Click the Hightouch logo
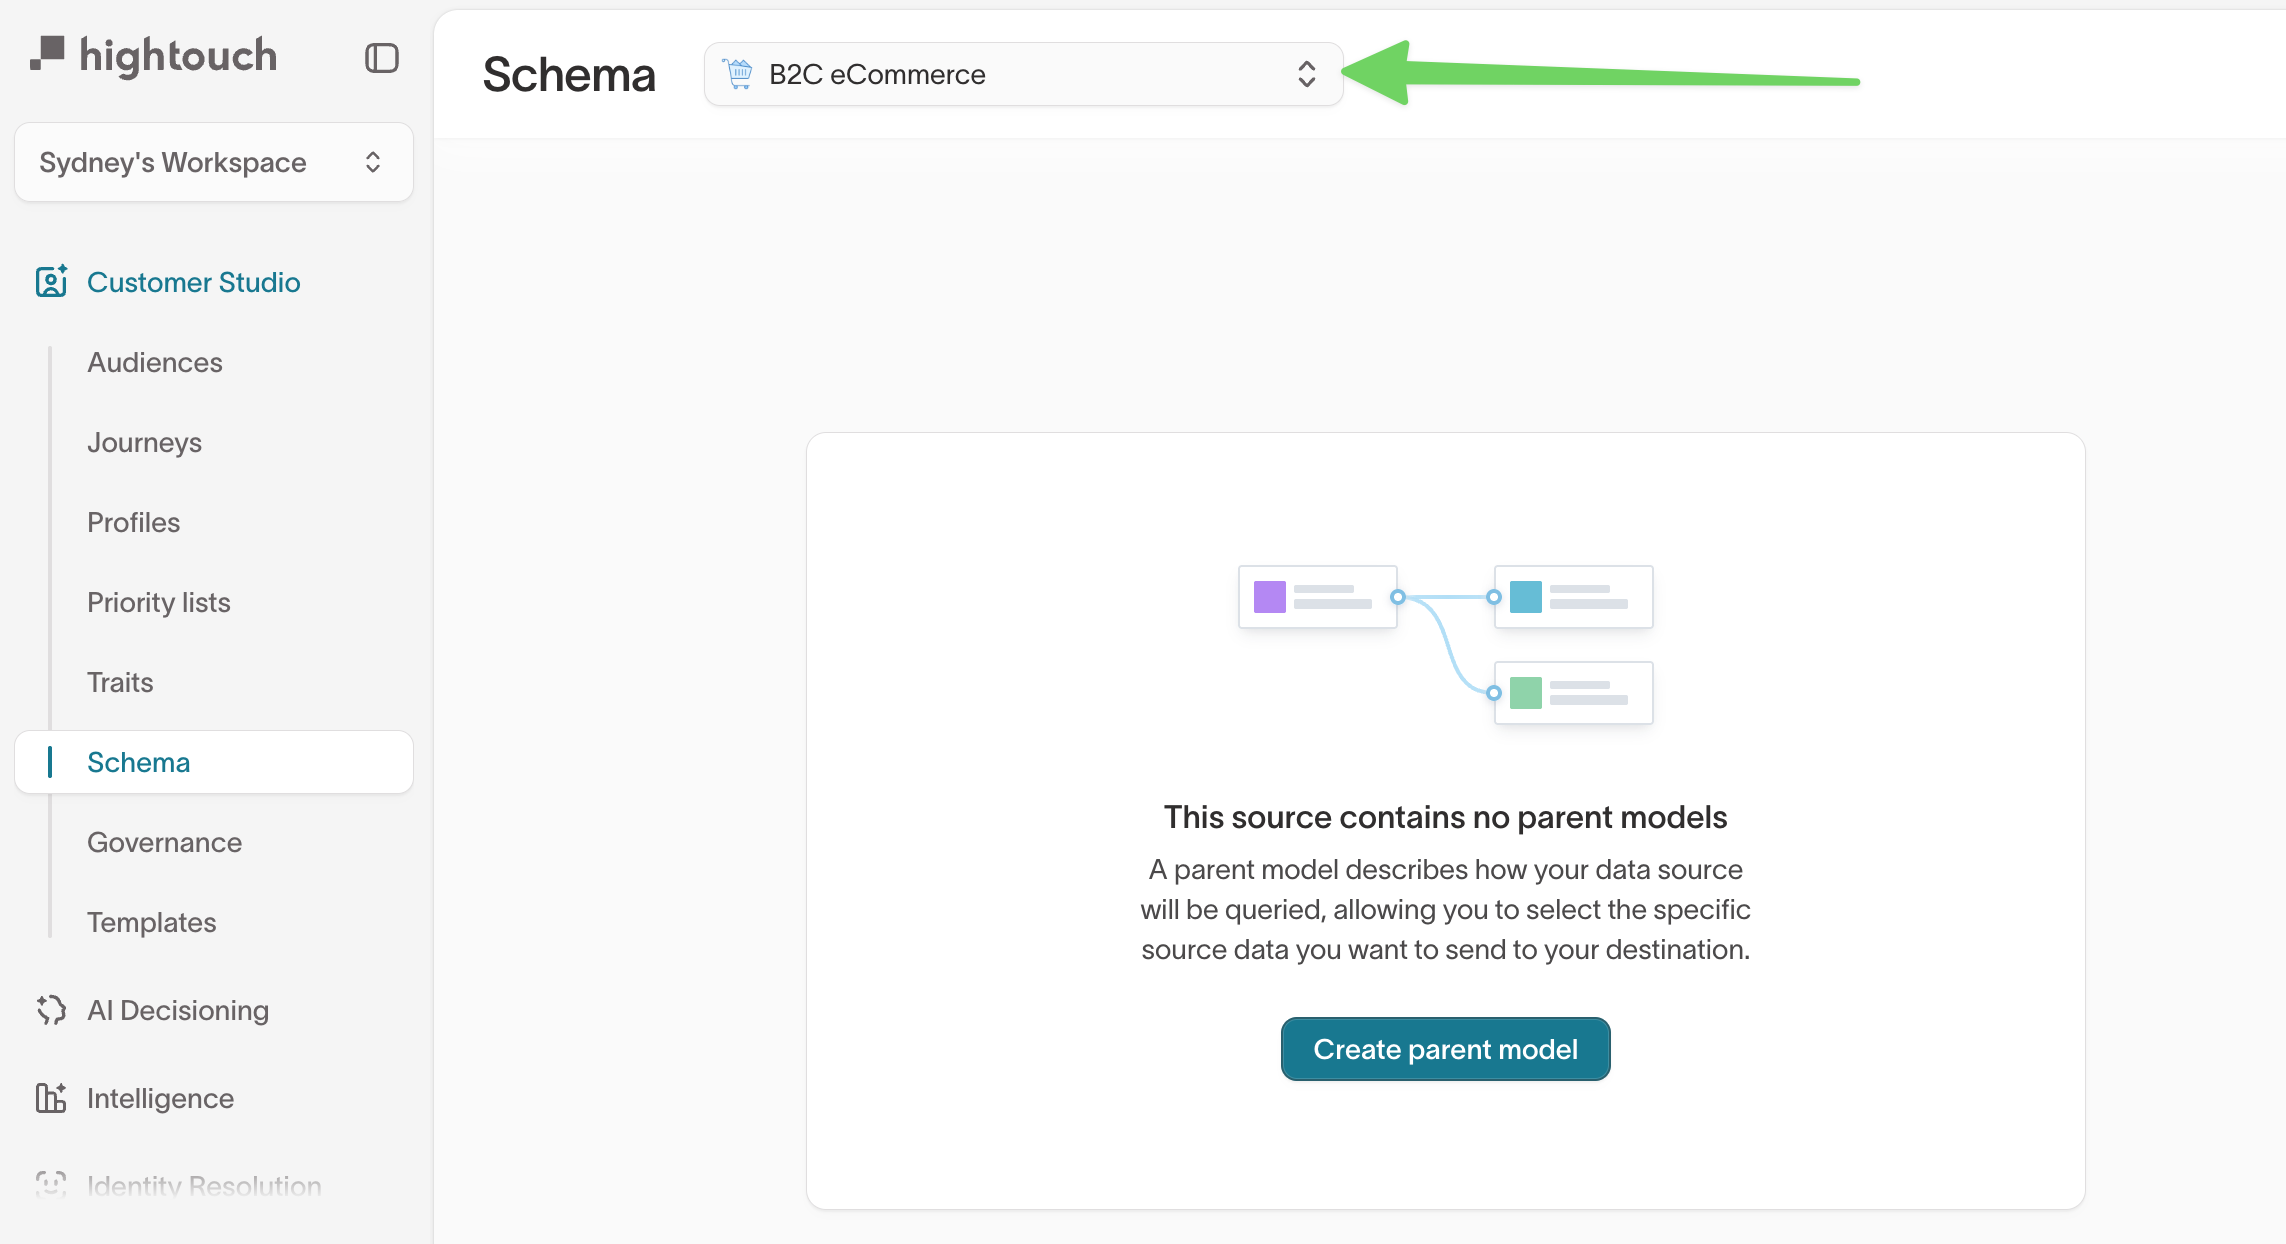Screen dimensions: 2286x1244 [x=155, y=55]
